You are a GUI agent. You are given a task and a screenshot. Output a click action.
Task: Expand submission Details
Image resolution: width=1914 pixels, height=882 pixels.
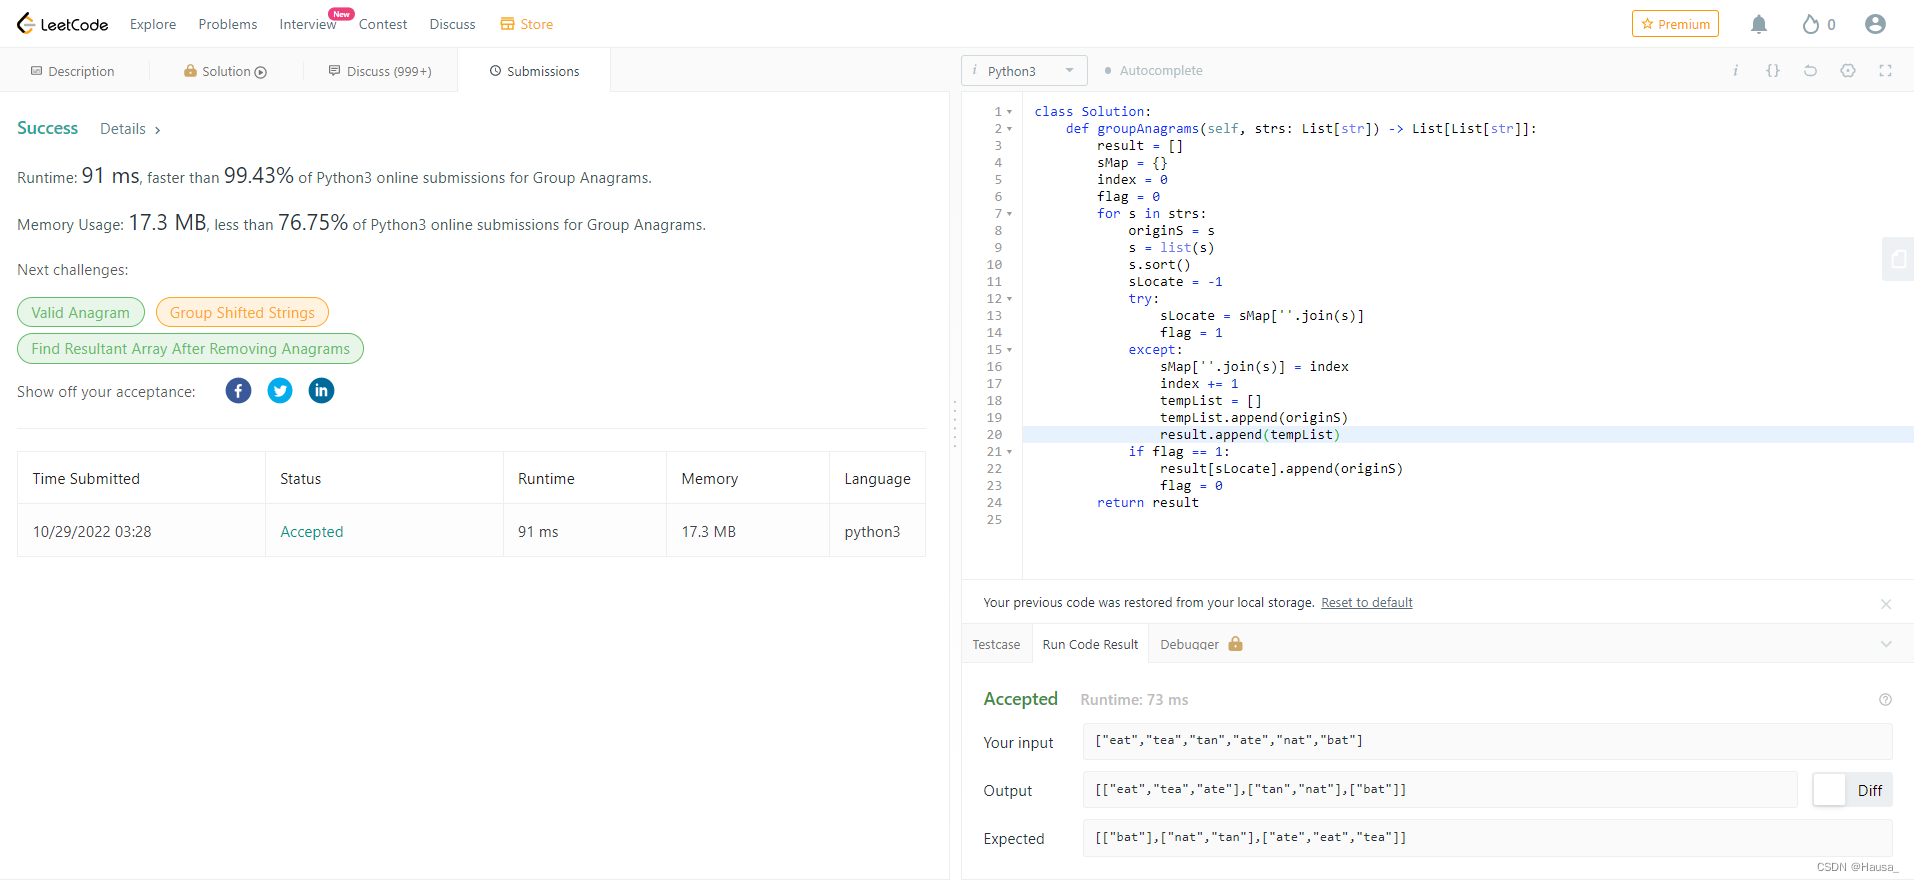click(130, 129)
